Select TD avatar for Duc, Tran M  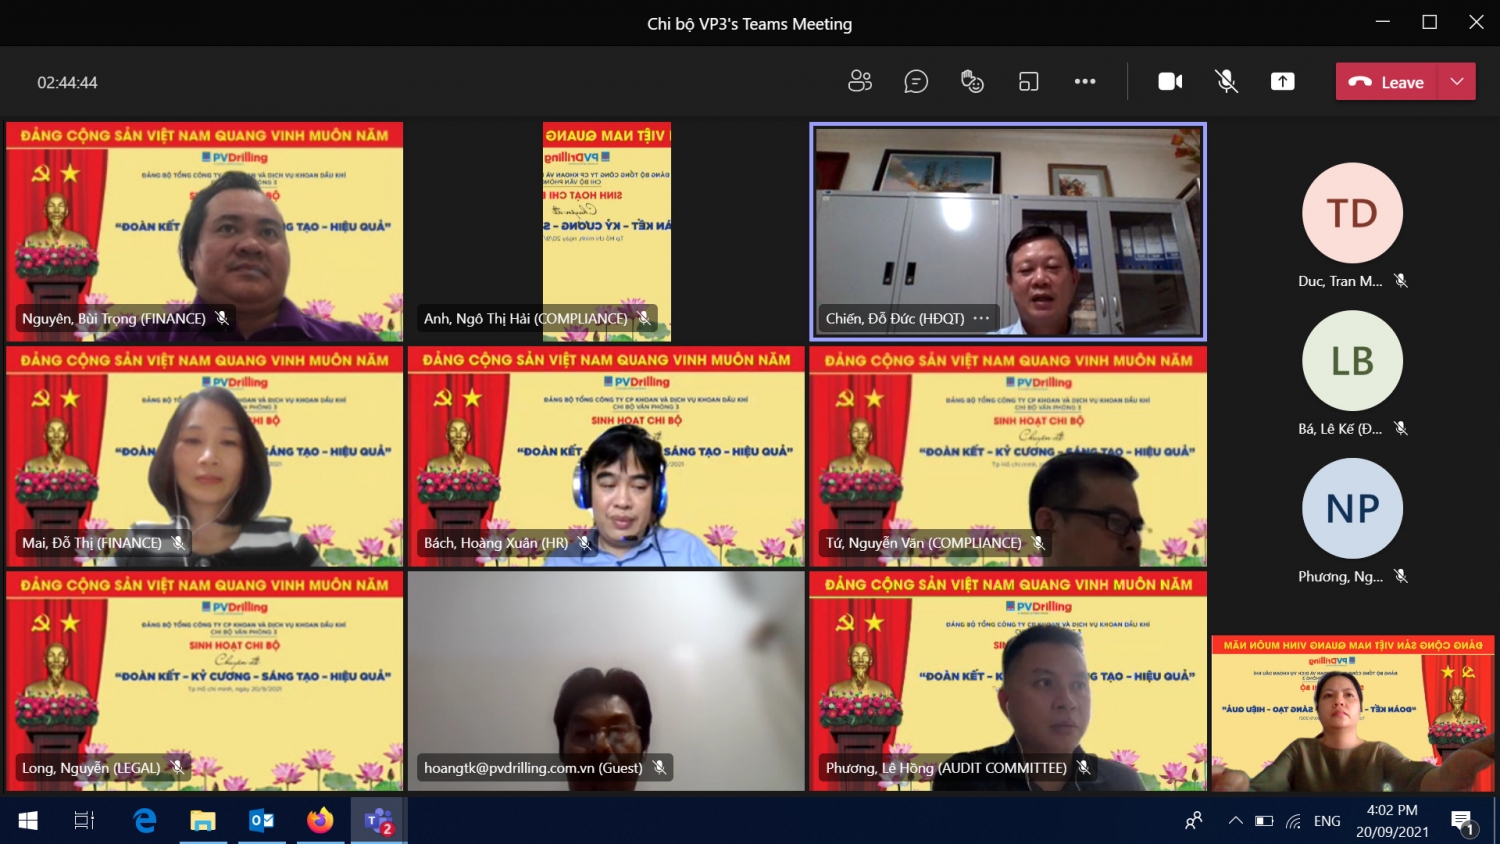(x=1352, y=213)
